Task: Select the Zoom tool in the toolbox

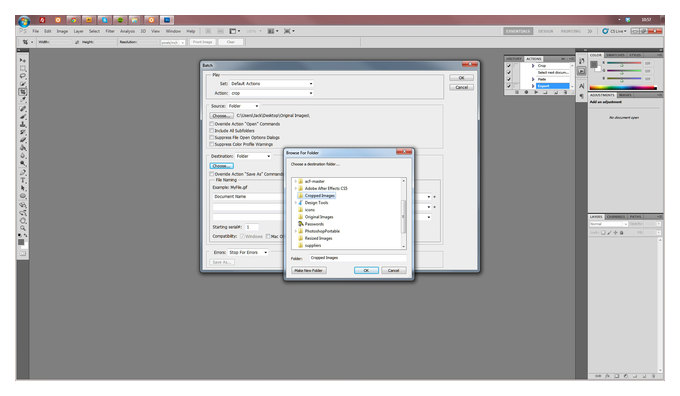Action: (23, 228)
